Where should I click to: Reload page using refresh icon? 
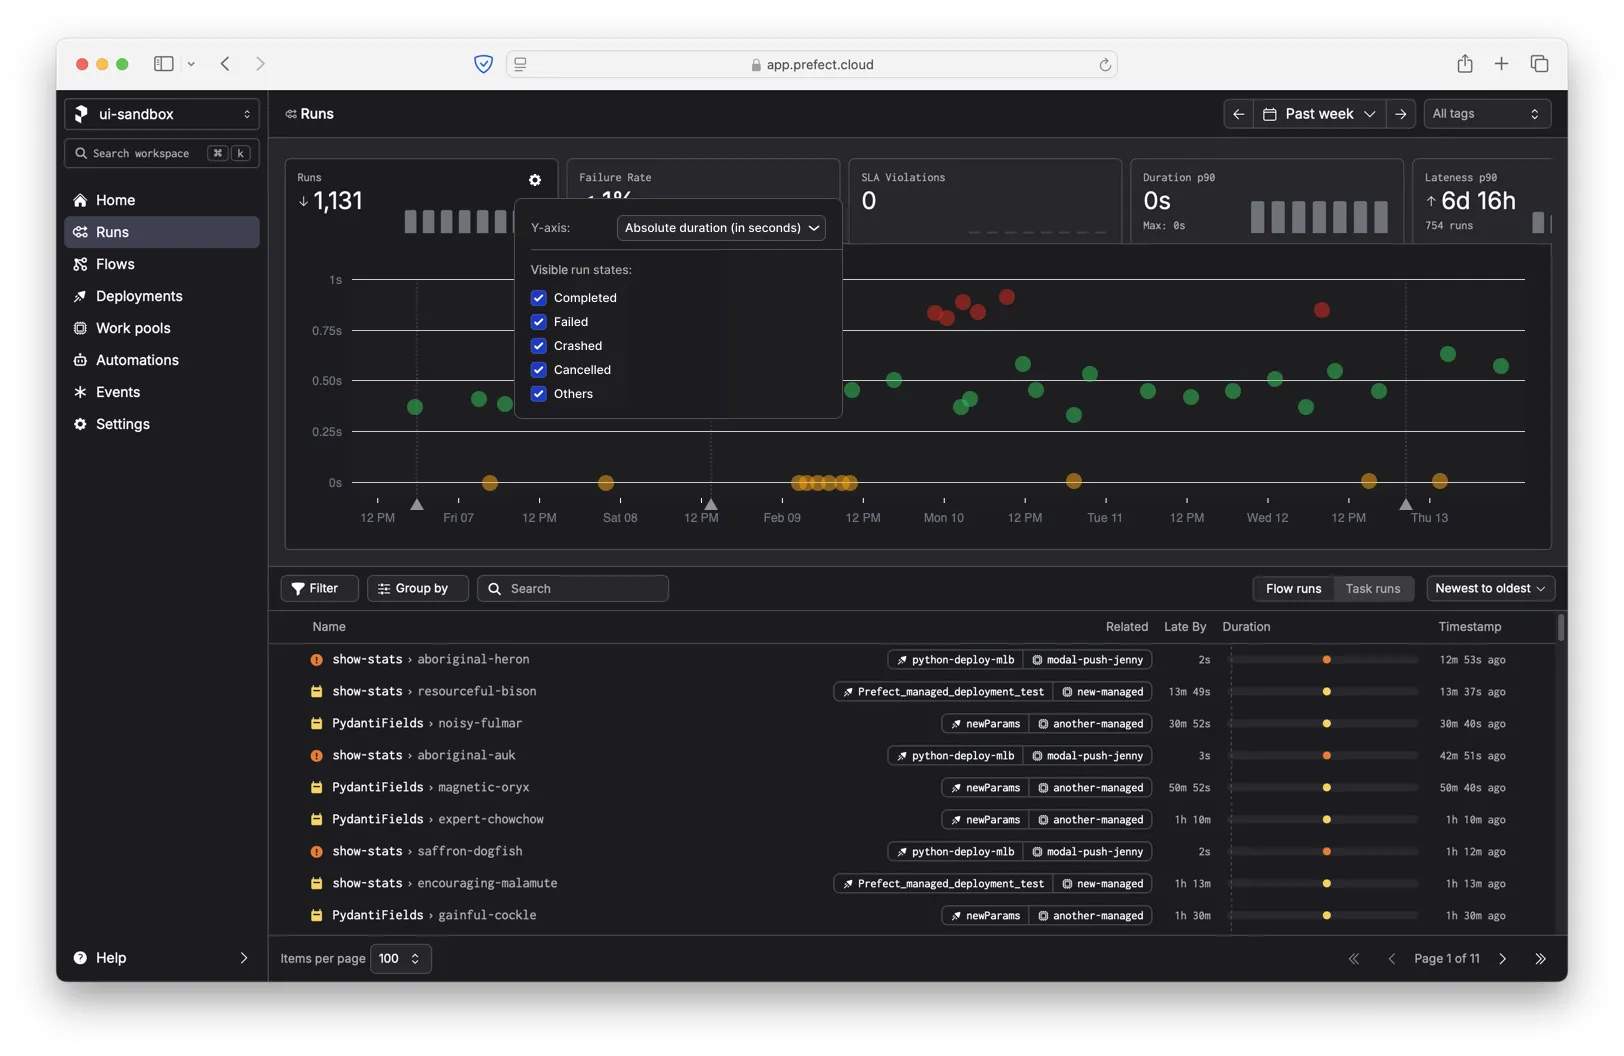1105,65
